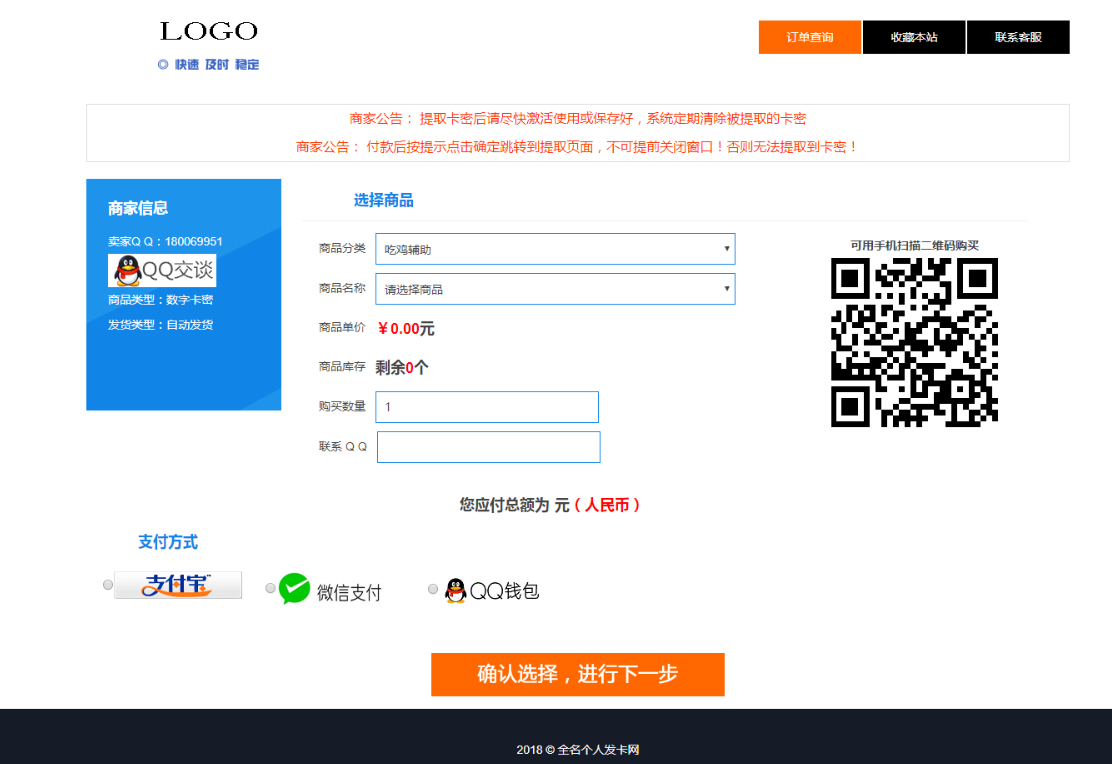Select the QQ钱包 radio button
Image resolution: width=1112 pixels, height=764 pixels.
[433, 589]
